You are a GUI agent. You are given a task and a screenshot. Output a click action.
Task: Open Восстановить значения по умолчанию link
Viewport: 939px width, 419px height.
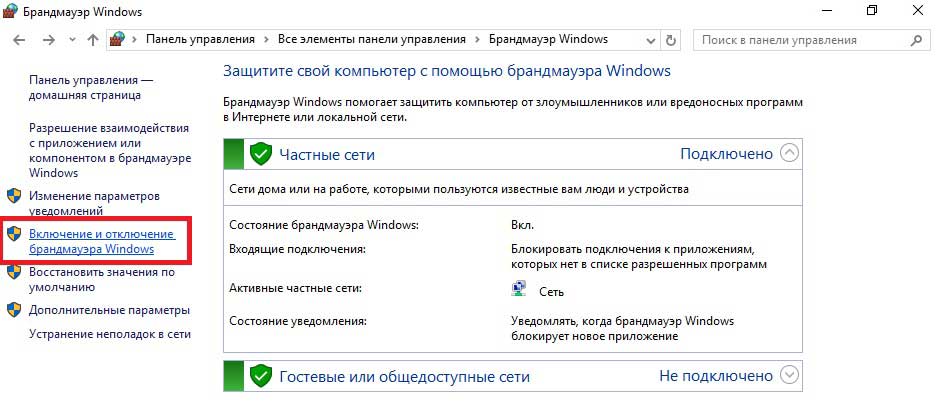click(102, 280)
